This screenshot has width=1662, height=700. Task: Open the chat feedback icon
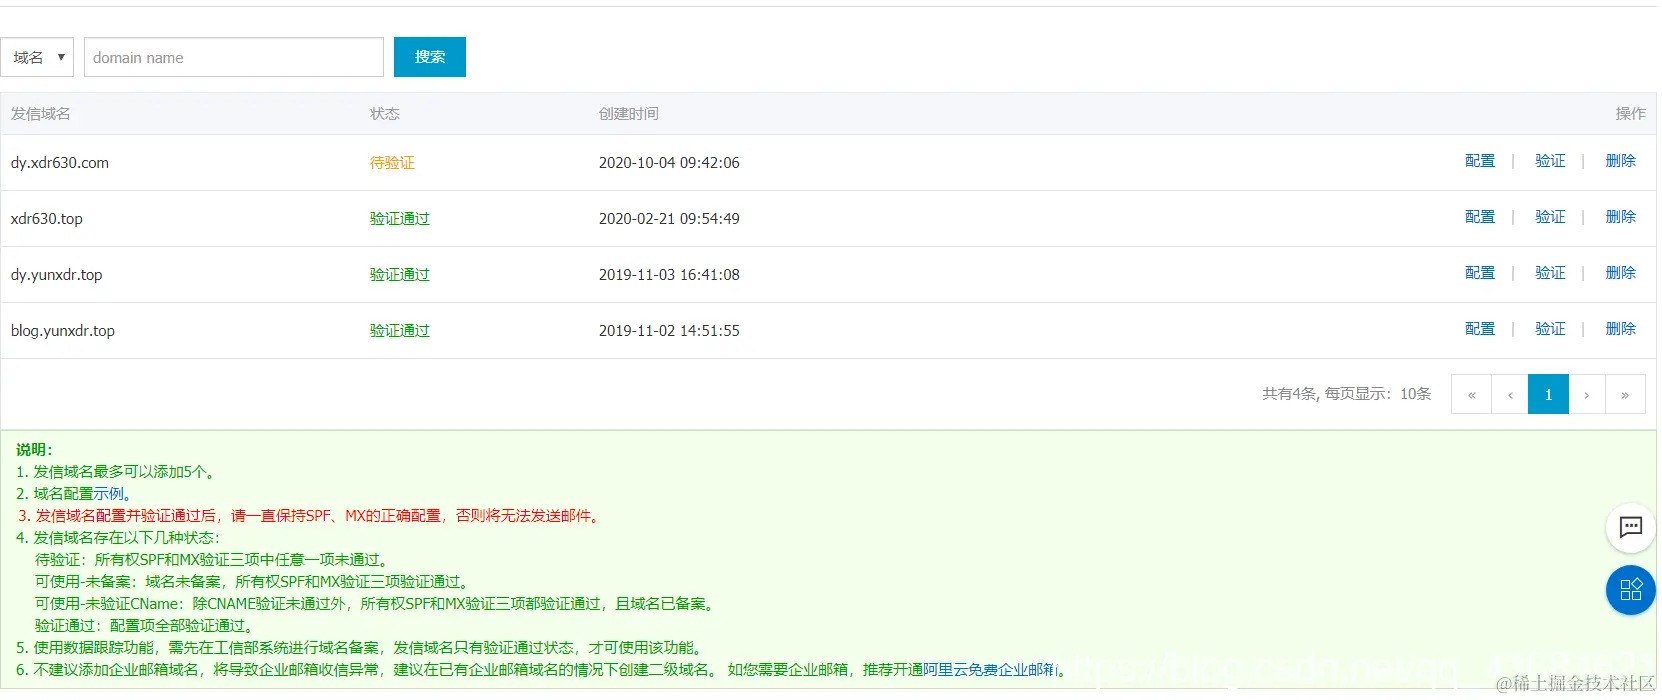tap(1630, 527)
